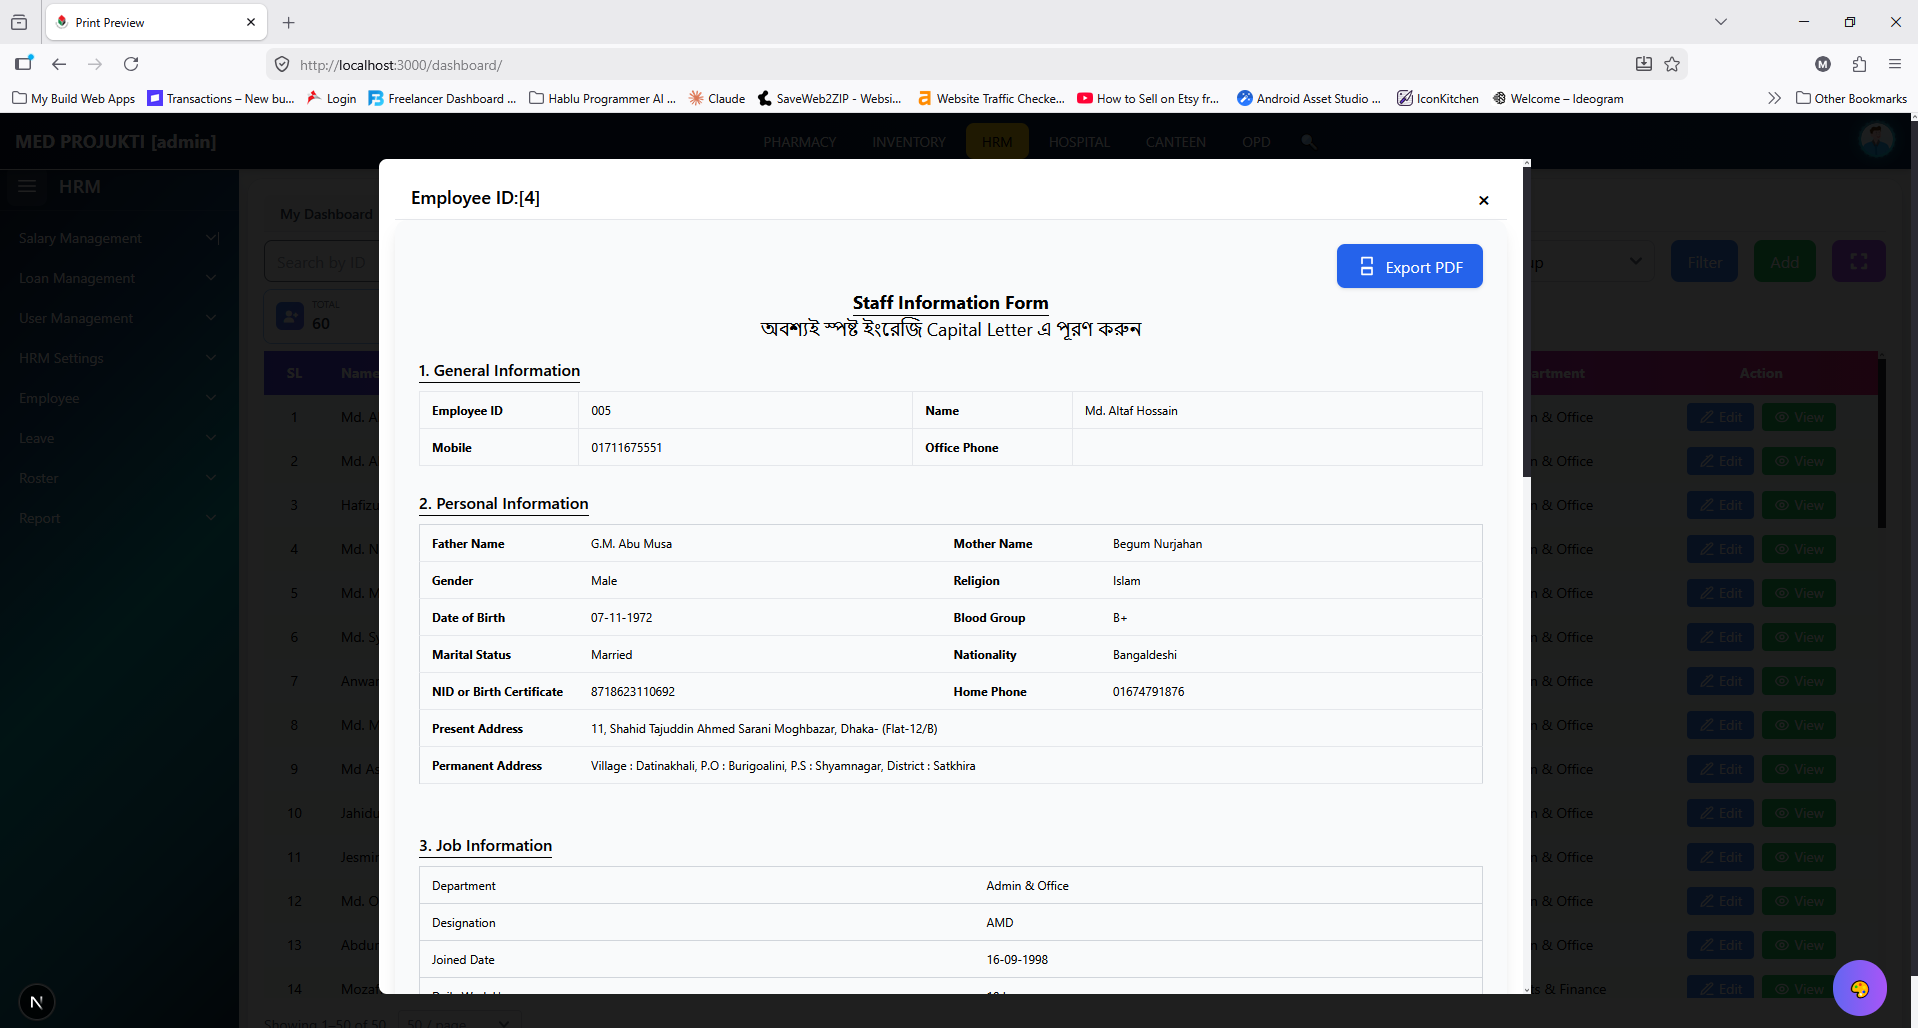Screen dimensions: 1918x1028
Task: Open the IconKitchen bookmark
Action: coord(1438,98)
